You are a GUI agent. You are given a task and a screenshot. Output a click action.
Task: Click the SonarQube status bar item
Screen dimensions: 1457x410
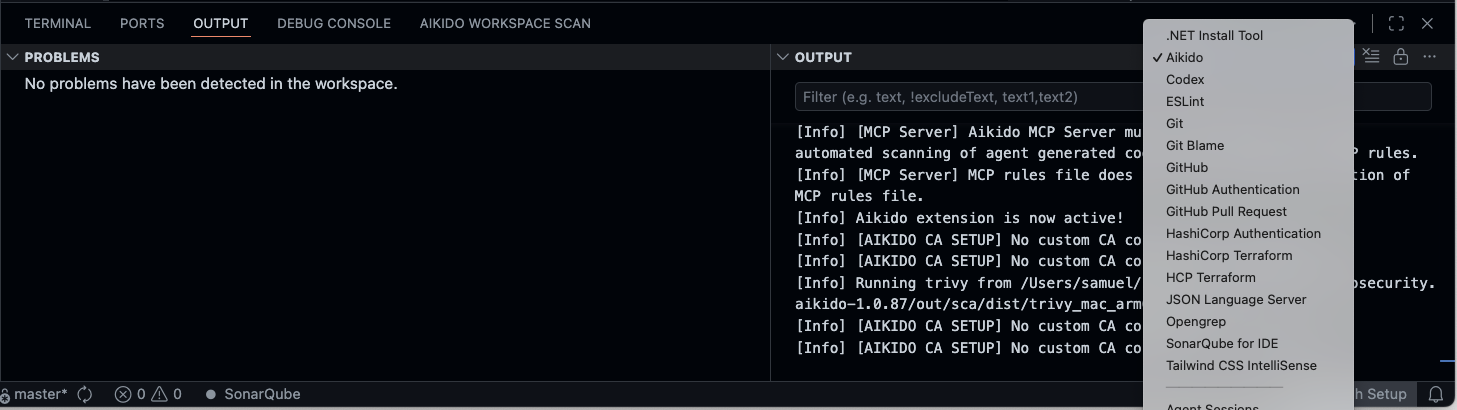coord(253,394)
